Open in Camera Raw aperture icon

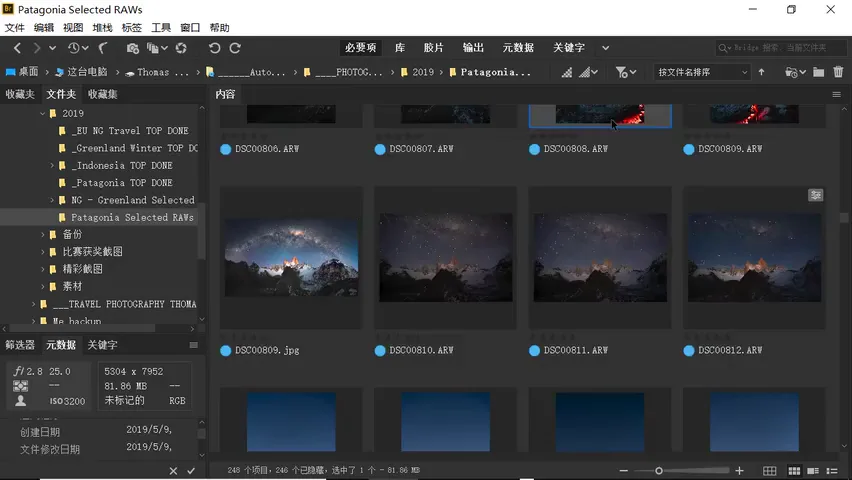(181, 48)
